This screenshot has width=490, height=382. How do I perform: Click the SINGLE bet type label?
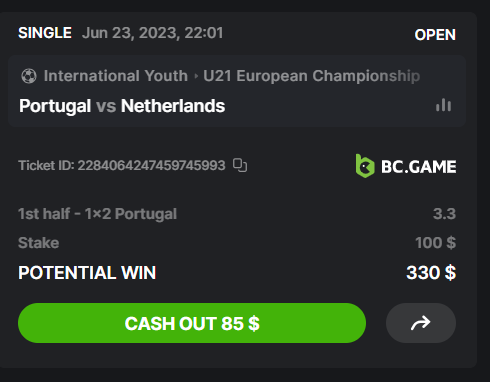point(45,33)
